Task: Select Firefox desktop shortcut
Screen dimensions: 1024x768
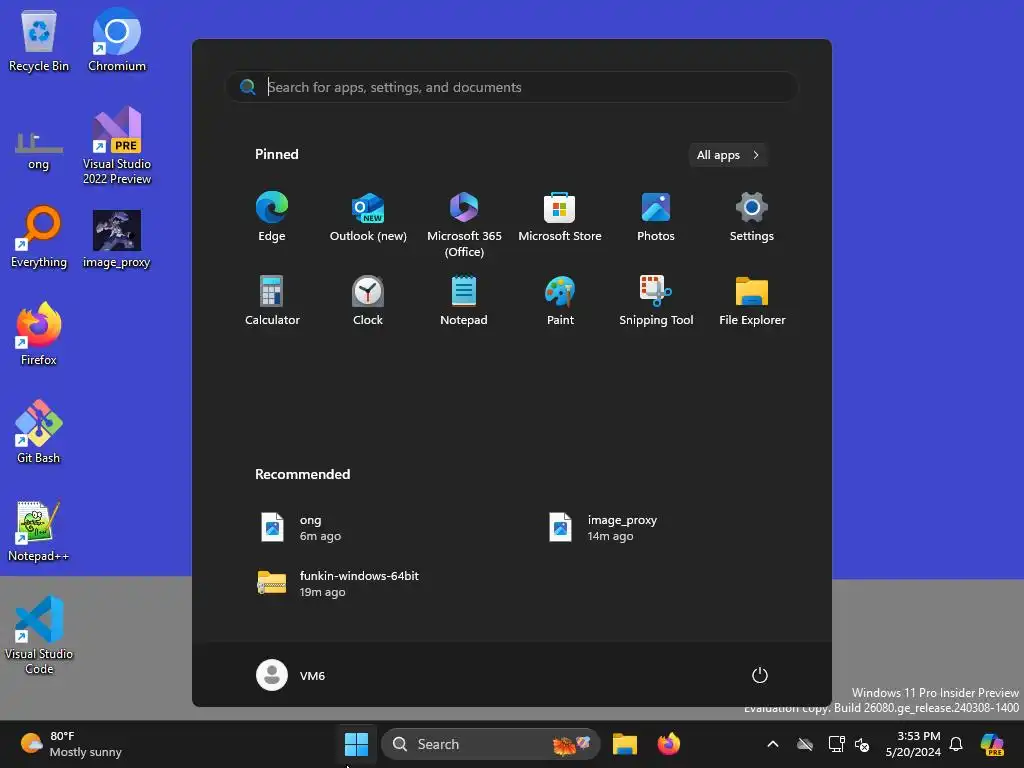Action: (39, 334)
